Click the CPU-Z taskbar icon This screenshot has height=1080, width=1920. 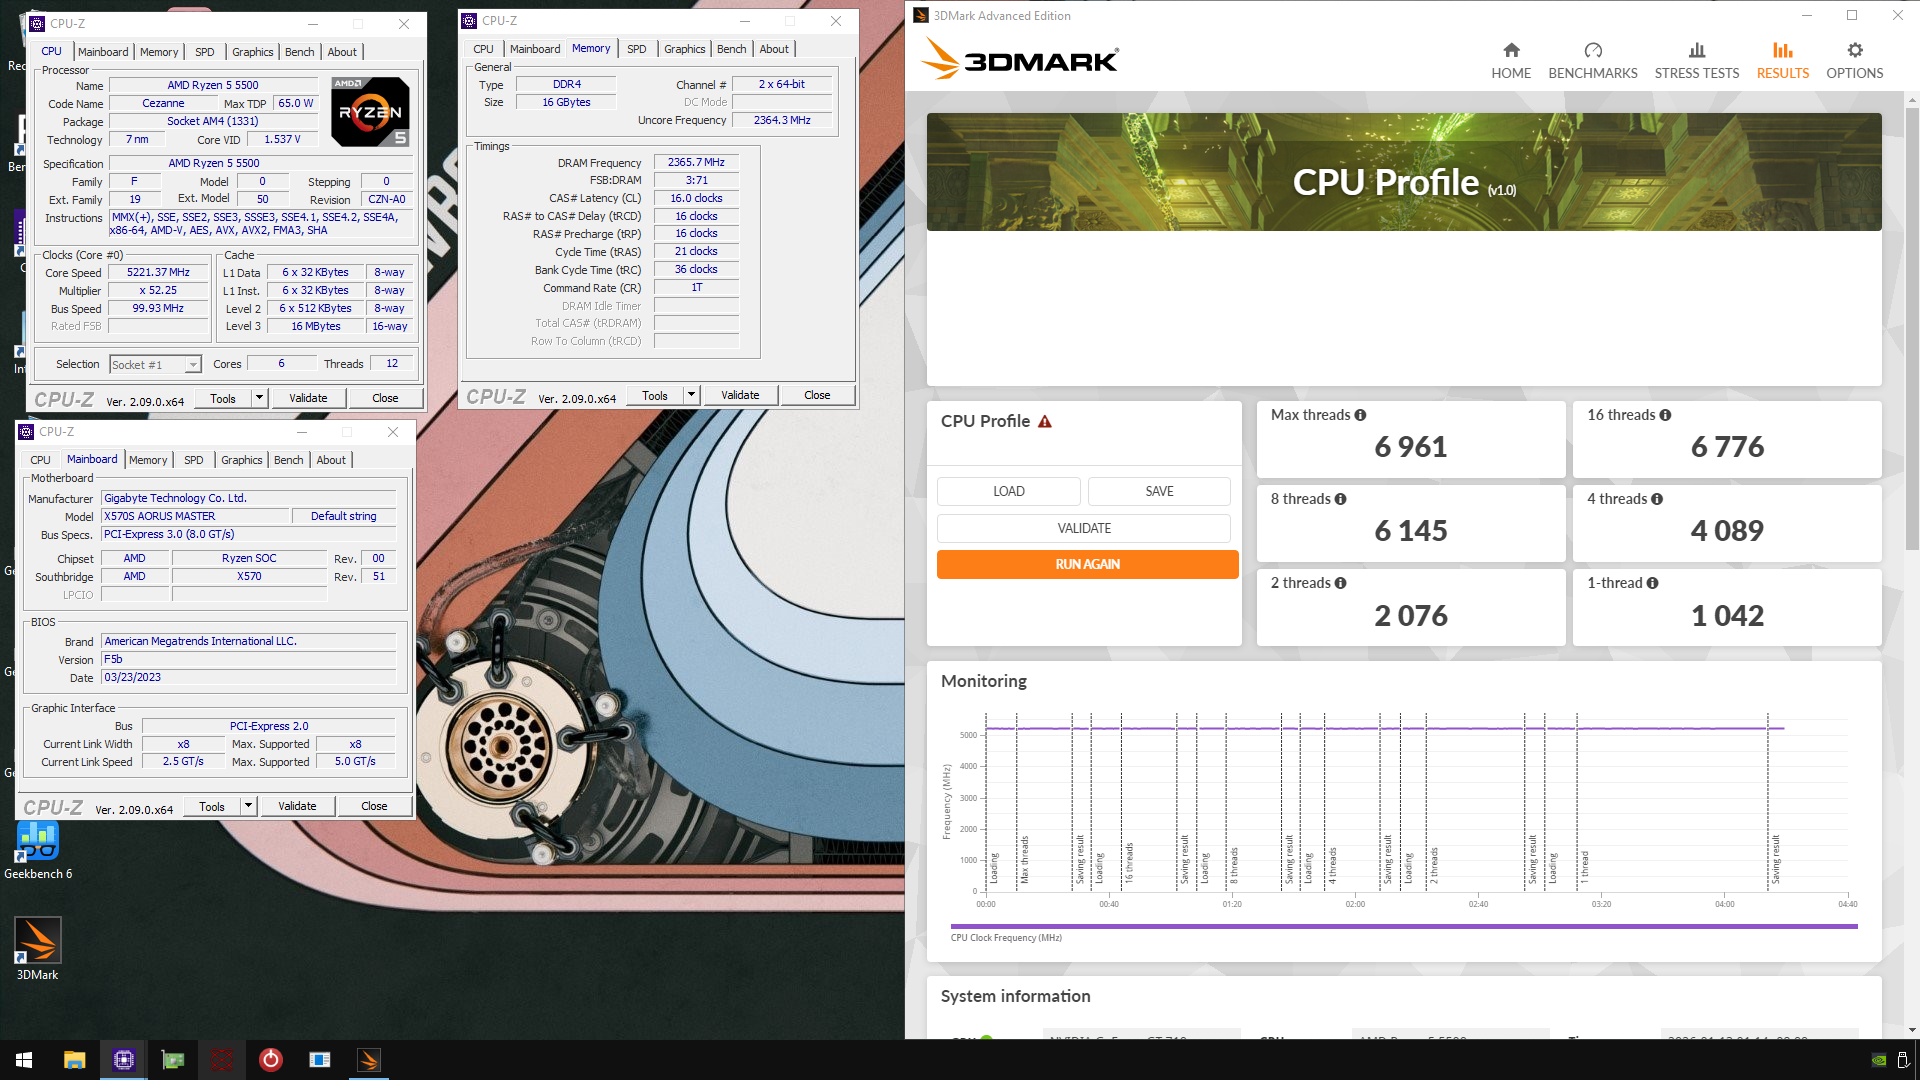[x=123, y=1060]
